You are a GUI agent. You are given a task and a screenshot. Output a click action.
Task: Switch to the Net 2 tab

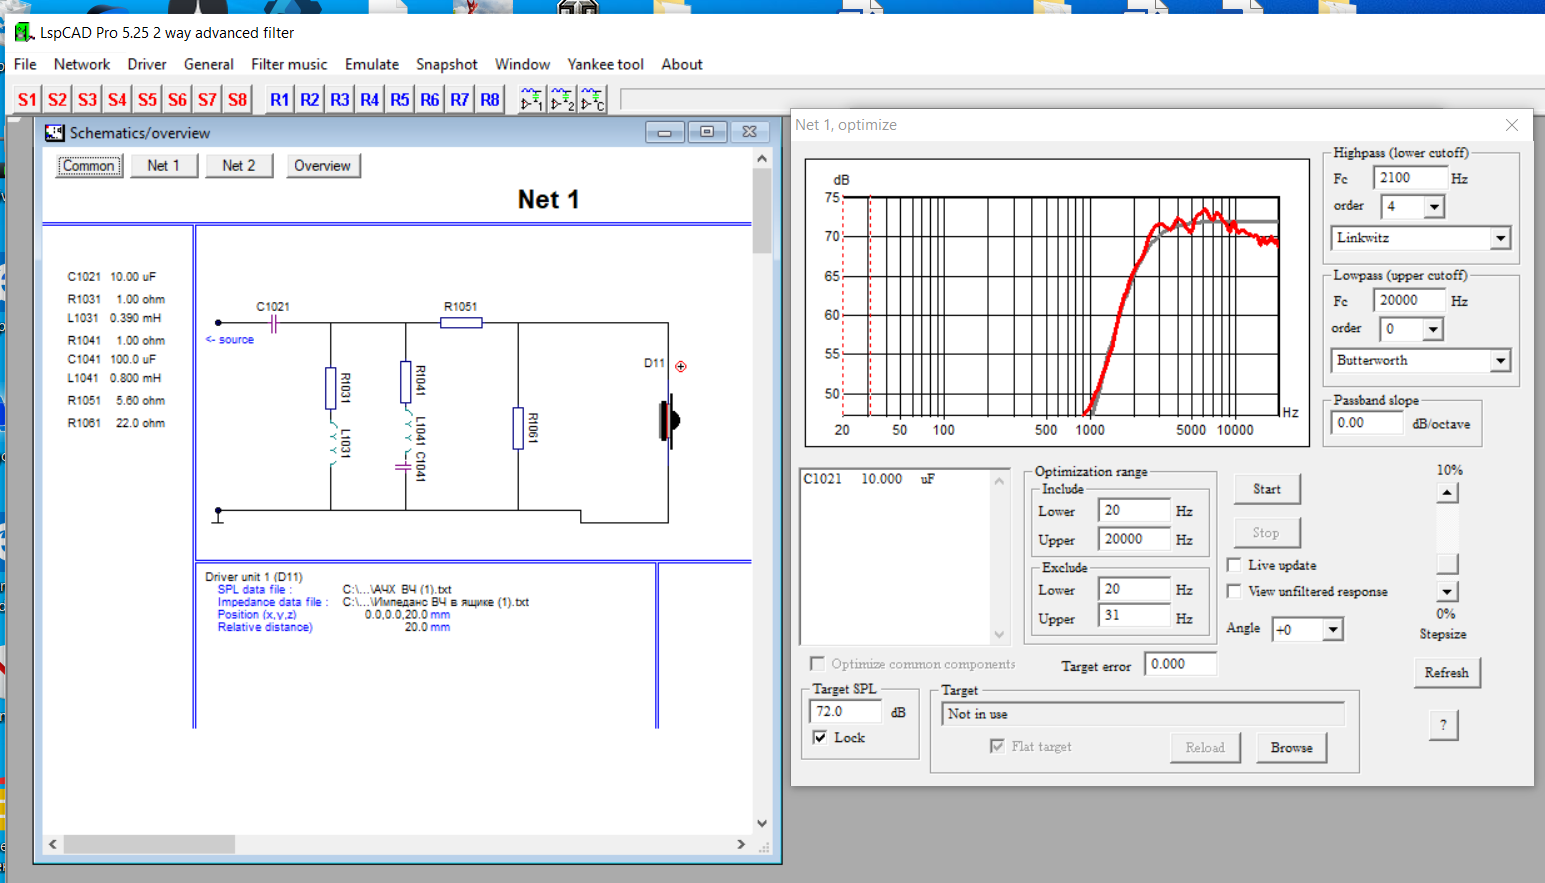[x=238, y=166]
